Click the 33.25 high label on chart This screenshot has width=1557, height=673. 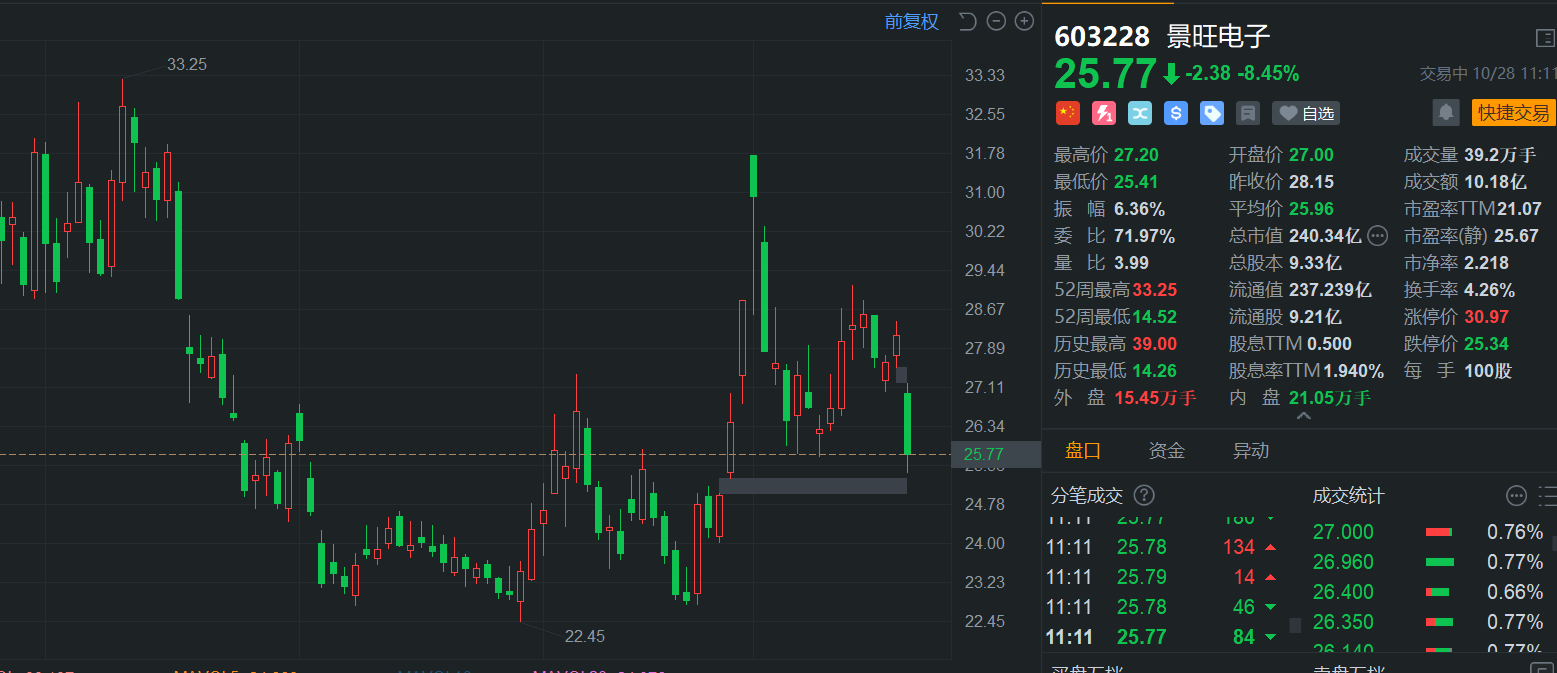pos(187,64)
